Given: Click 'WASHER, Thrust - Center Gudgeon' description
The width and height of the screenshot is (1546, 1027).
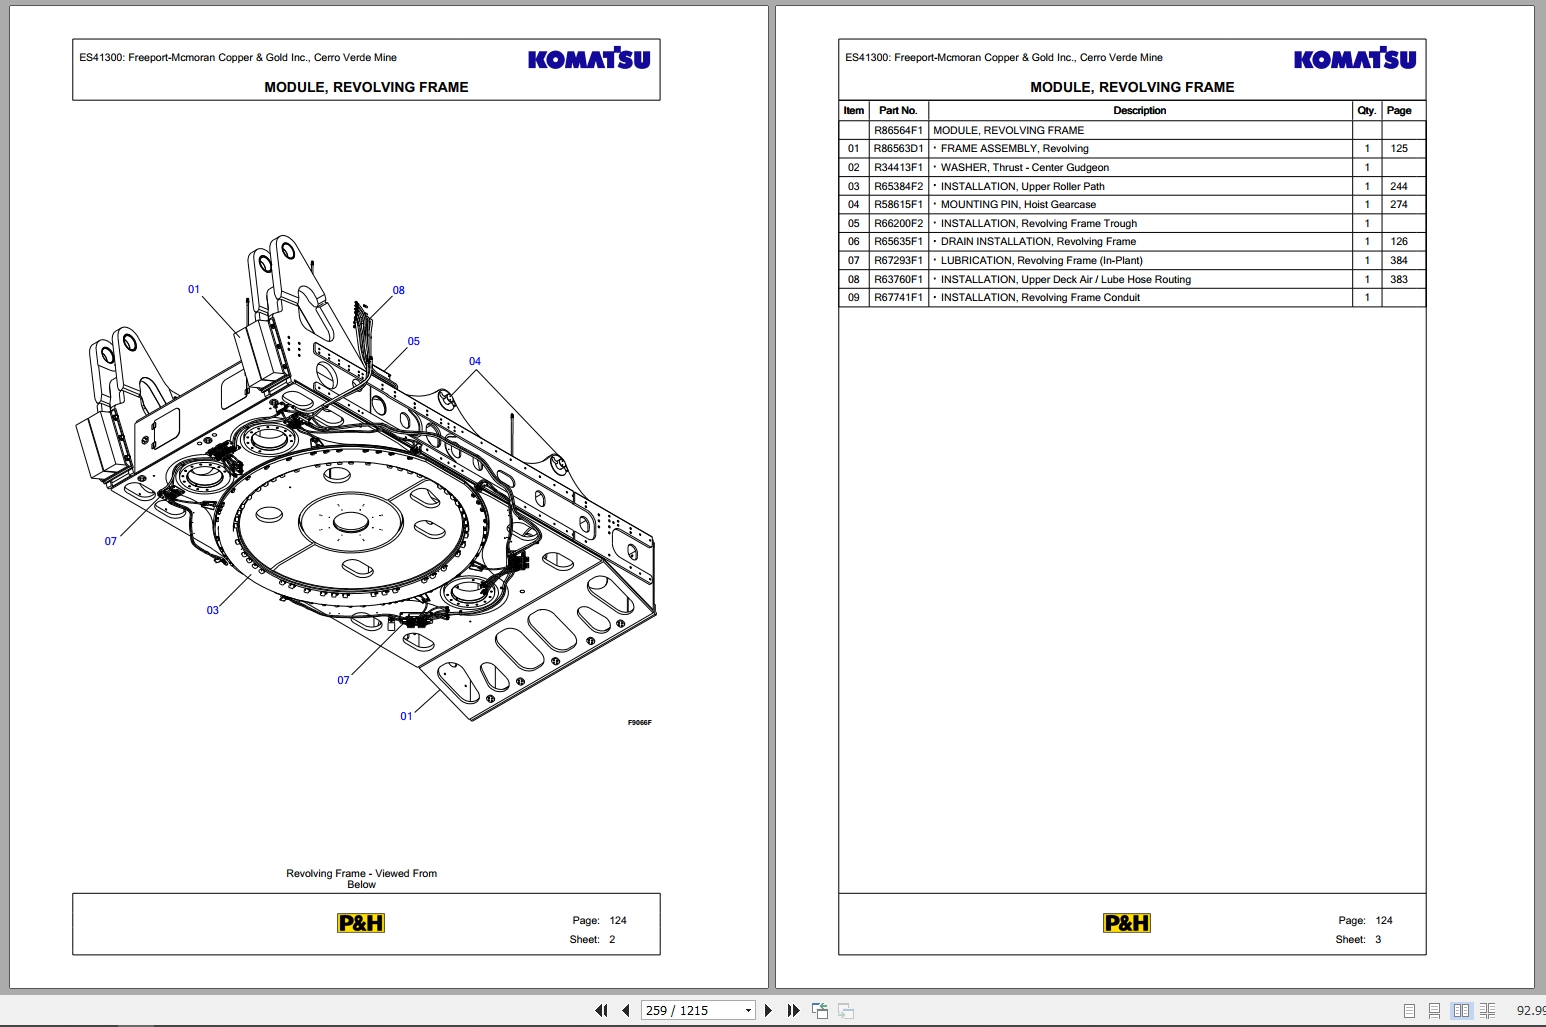Looking at the screenshot, I should click(x=1025, y=167).
